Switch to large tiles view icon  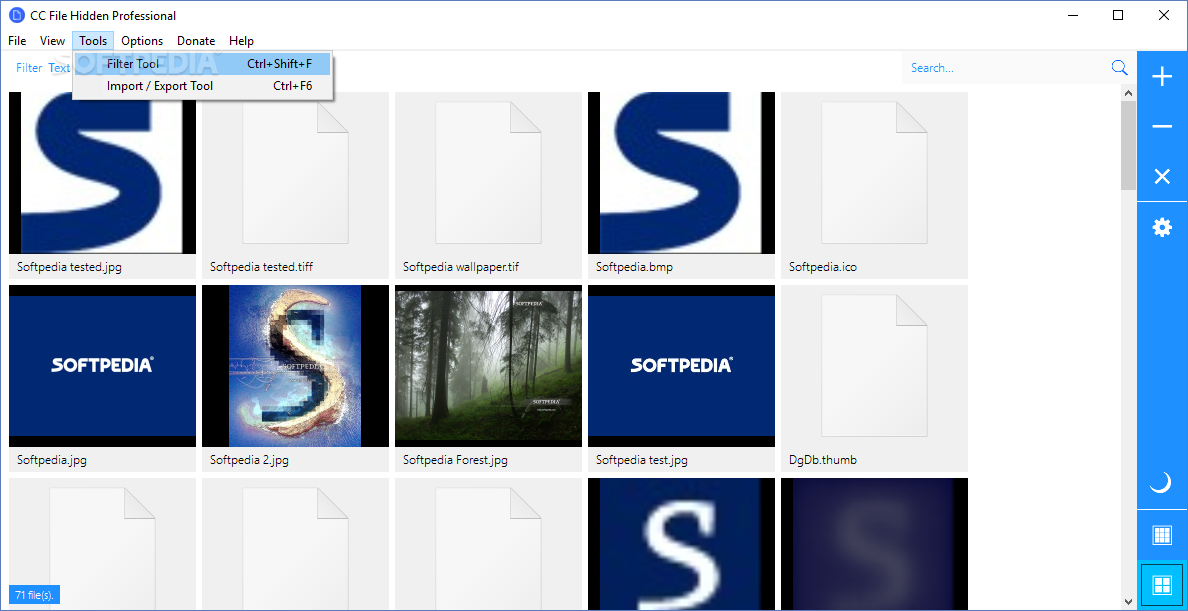1161,585
